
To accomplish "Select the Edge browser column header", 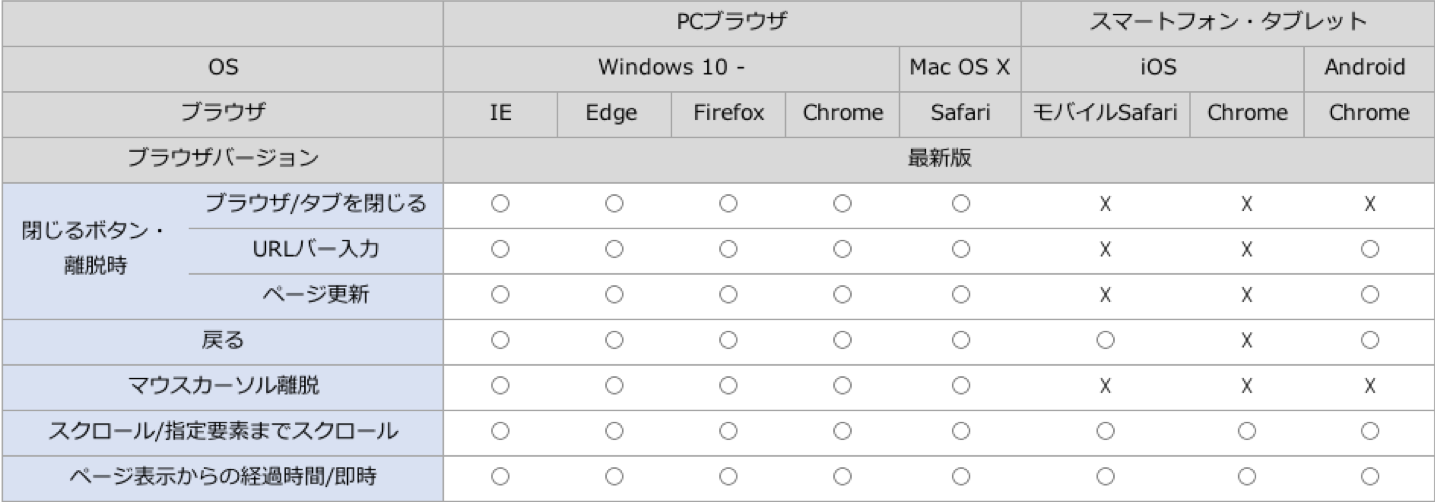I will (612, 113).
